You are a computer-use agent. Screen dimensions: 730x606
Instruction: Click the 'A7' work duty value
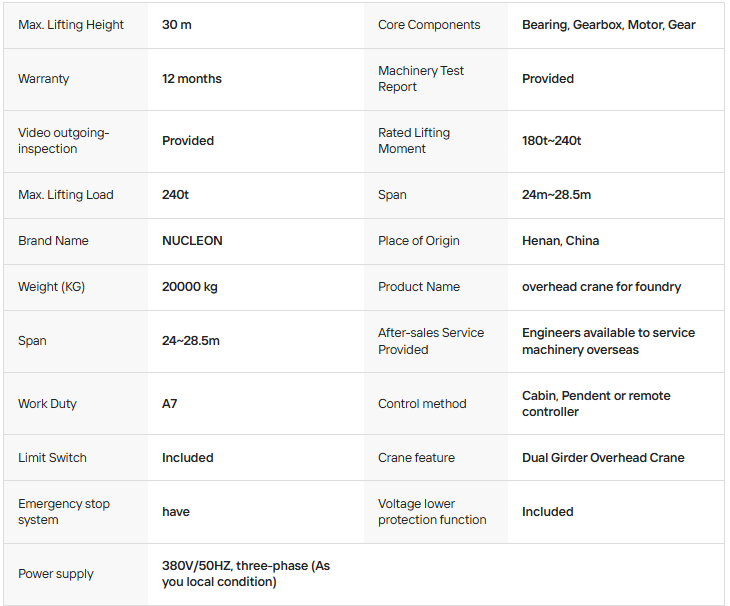click(x=169, y=404)
